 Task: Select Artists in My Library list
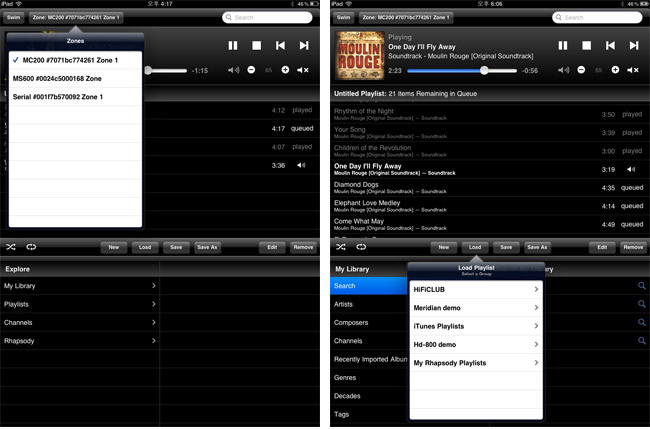click(x=369, y=304)
